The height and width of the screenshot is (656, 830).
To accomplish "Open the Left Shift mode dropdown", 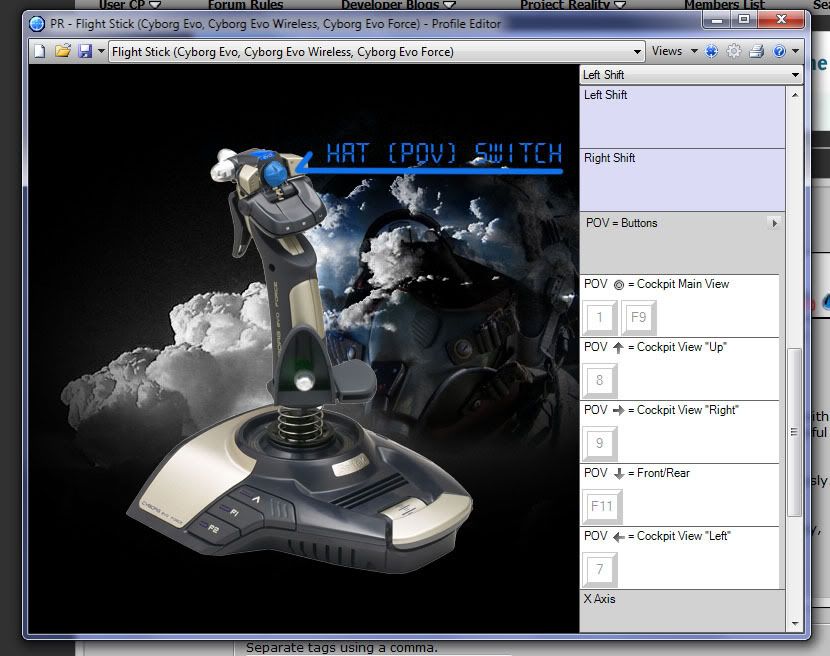I will point(795,75).
